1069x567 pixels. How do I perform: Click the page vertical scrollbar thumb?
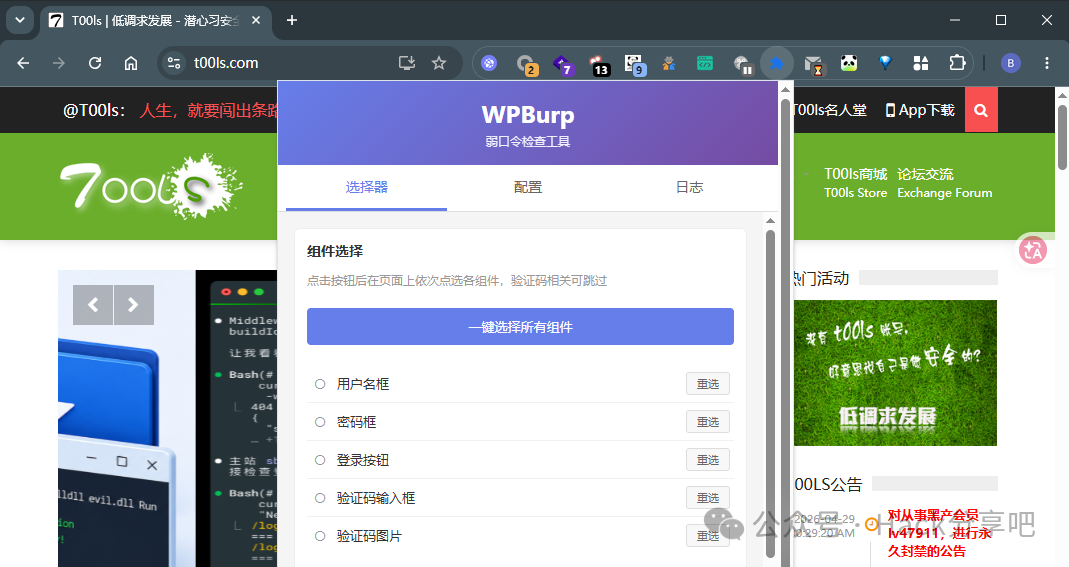click(x=1062, y=136)
